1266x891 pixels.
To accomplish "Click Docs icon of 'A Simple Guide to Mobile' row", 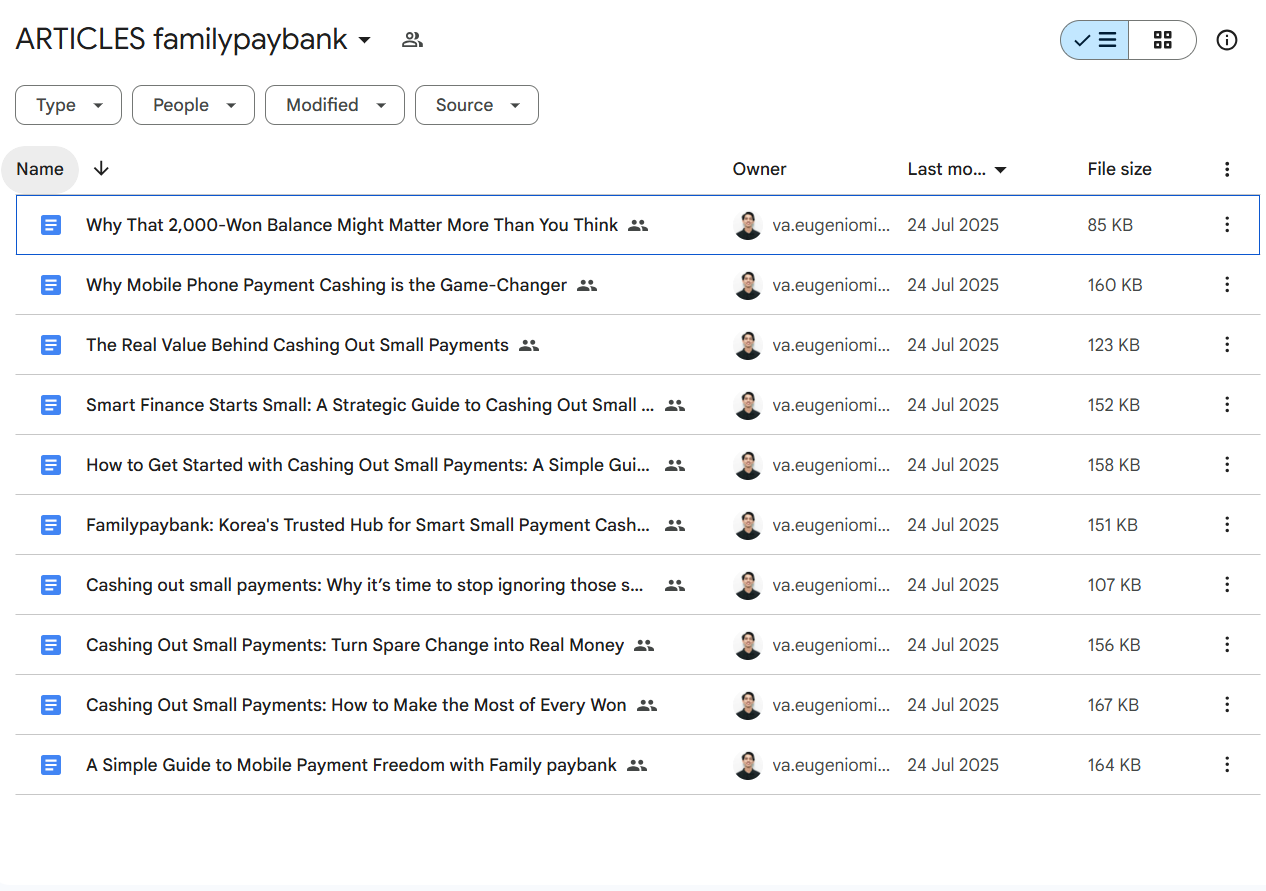I will pos(51,765).
